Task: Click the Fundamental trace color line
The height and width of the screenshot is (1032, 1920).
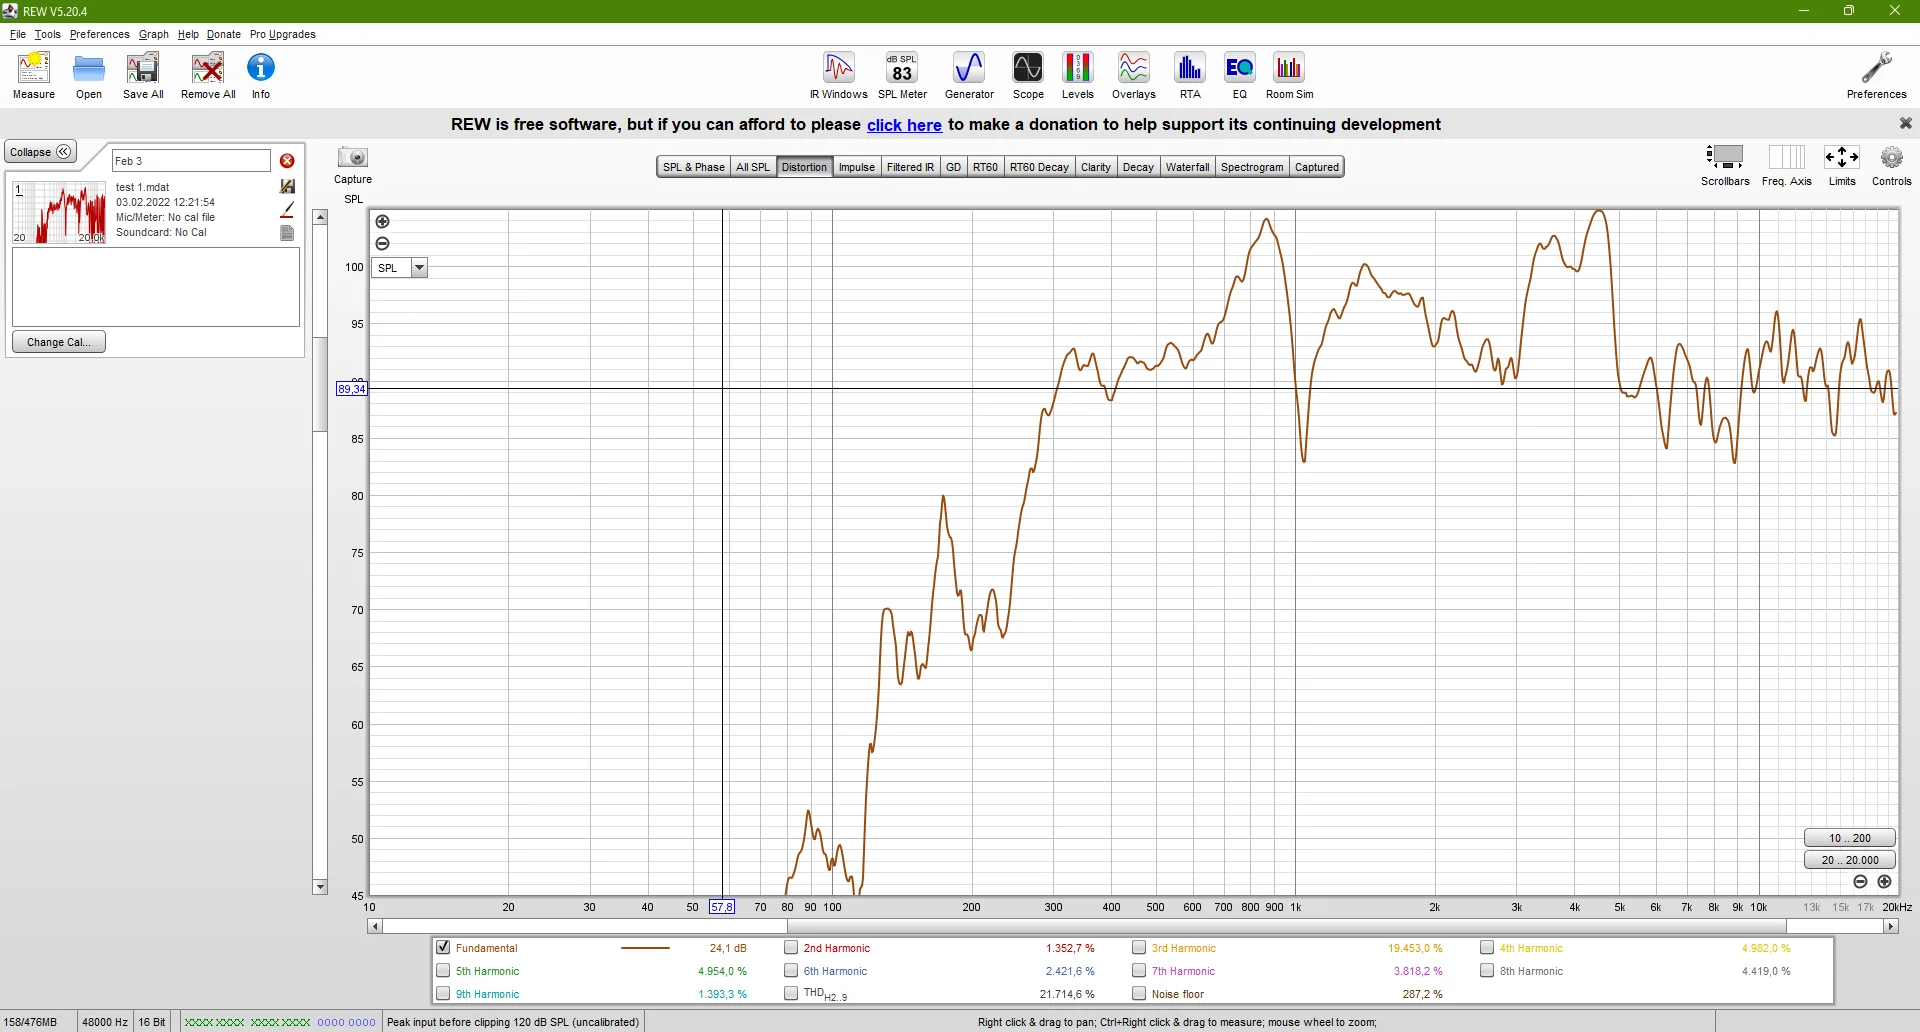Action: coord(645,948)
